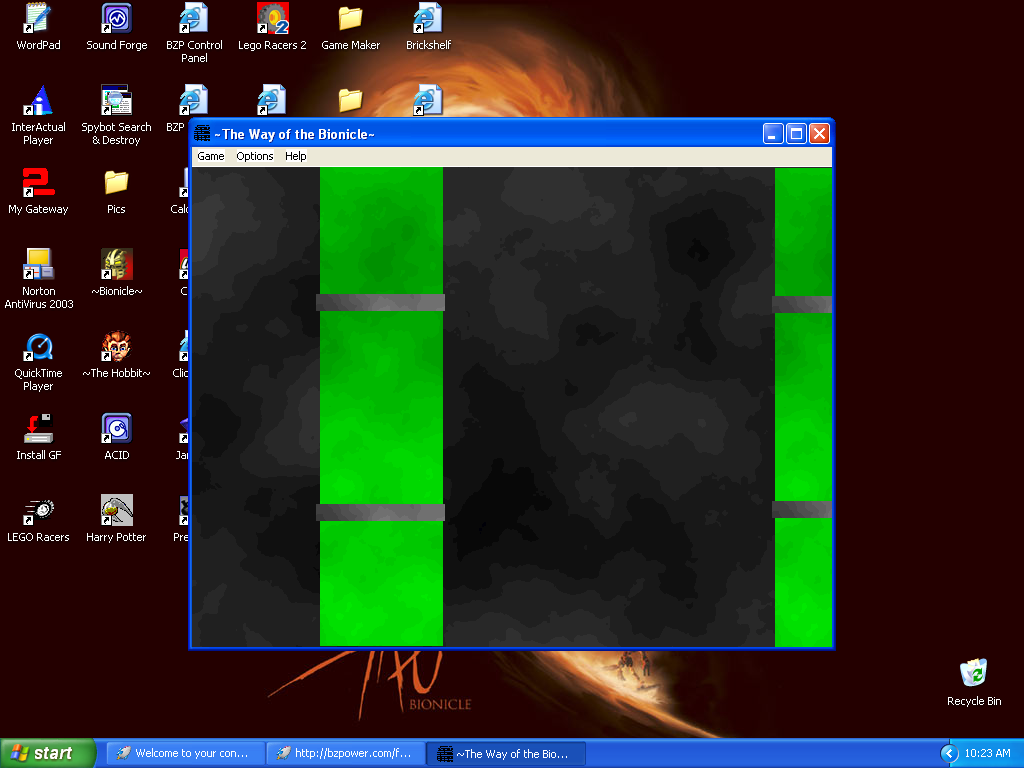The height and width of the screenshot is (768, 1024).
Task: Click the internet shortcut below Brickshelf
Action: click(428, 100)
